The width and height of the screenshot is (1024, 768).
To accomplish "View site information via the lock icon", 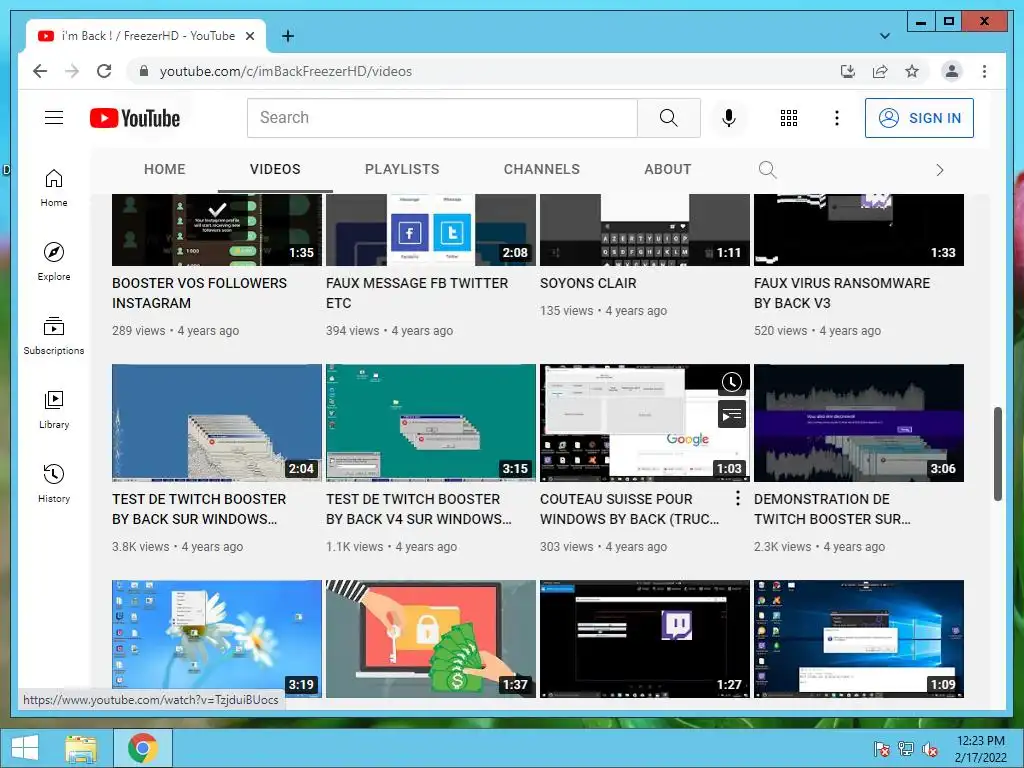I will coord(144,71).
